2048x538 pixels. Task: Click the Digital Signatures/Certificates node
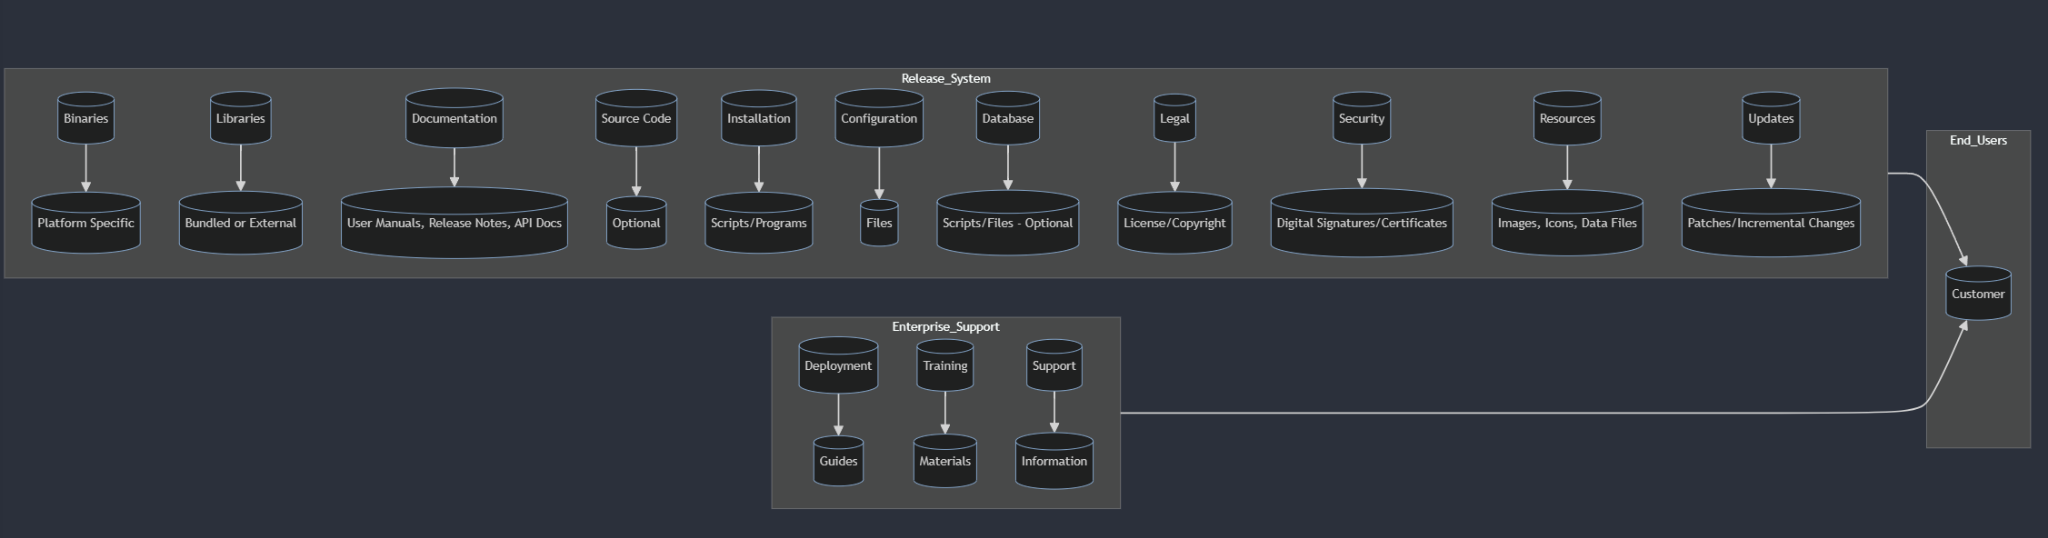[x=1361, y=223]
